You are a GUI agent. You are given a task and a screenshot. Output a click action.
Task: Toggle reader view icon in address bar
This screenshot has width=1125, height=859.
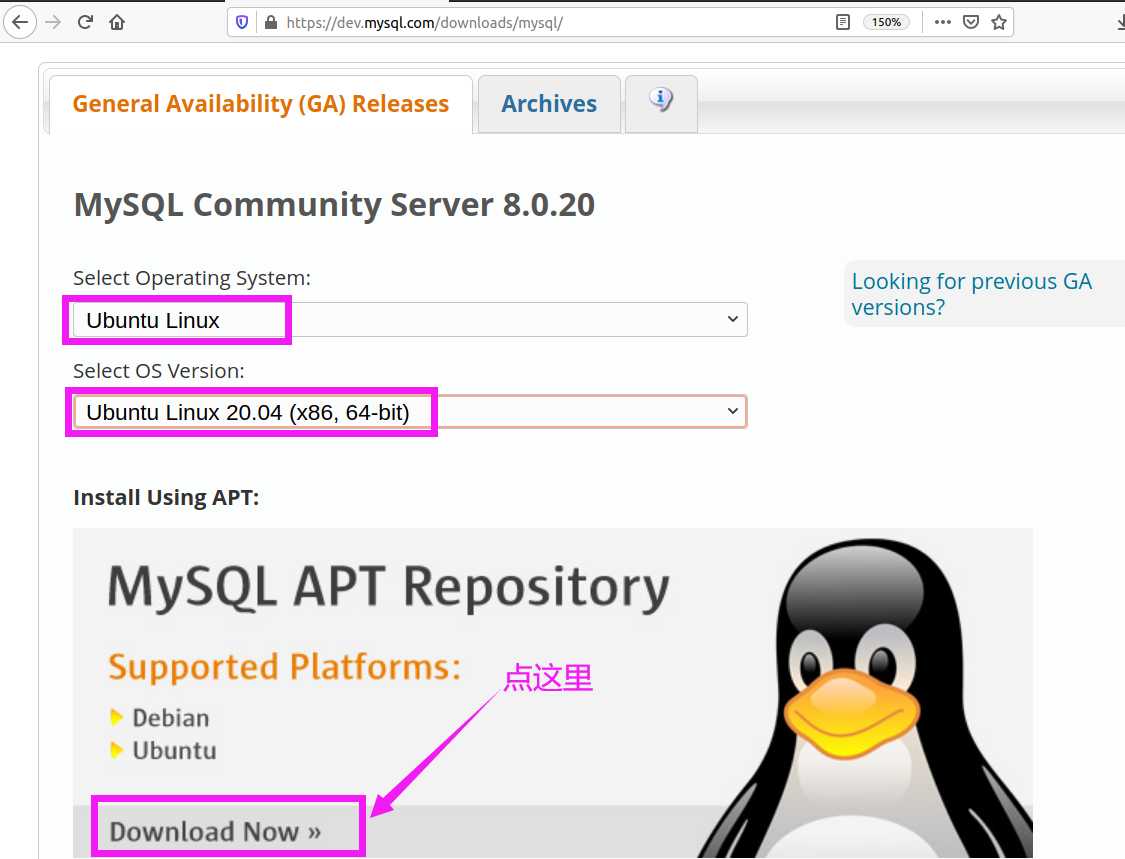843,22
